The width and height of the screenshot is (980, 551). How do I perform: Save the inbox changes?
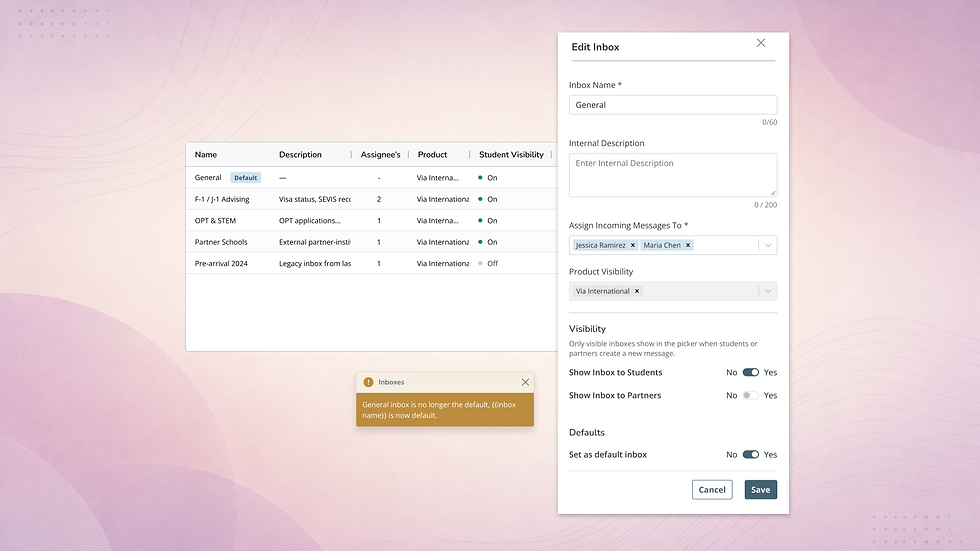[761, 490]
